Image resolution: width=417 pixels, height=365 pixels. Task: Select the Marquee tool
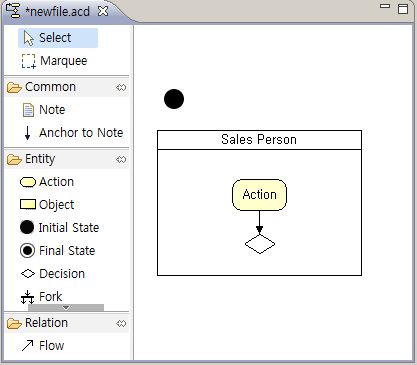55,61
